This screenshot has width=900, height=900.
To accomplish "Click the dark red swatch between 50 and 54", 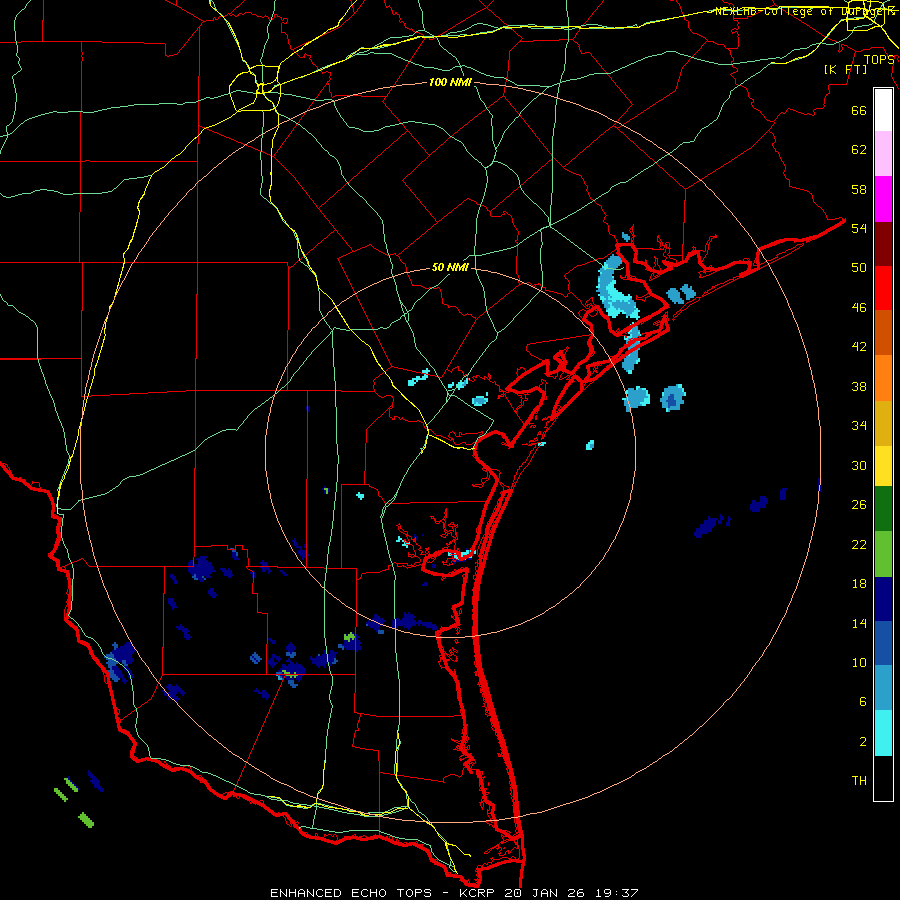I will [883, 244].
